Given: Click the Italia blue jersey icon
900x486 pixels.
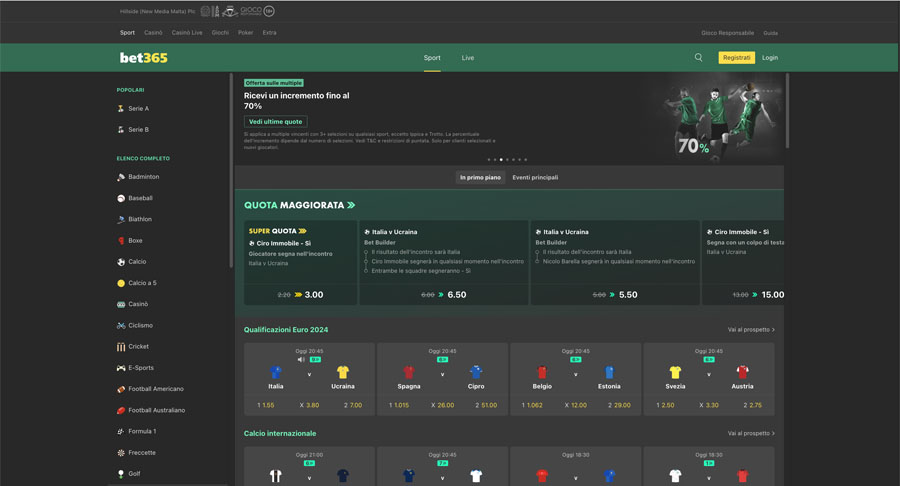Looking at the screenshot, I should [276, 372].
